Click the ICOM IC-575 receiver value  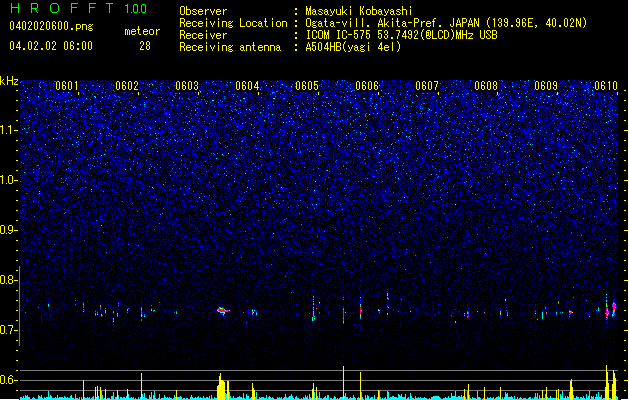(x=401, y=35)
